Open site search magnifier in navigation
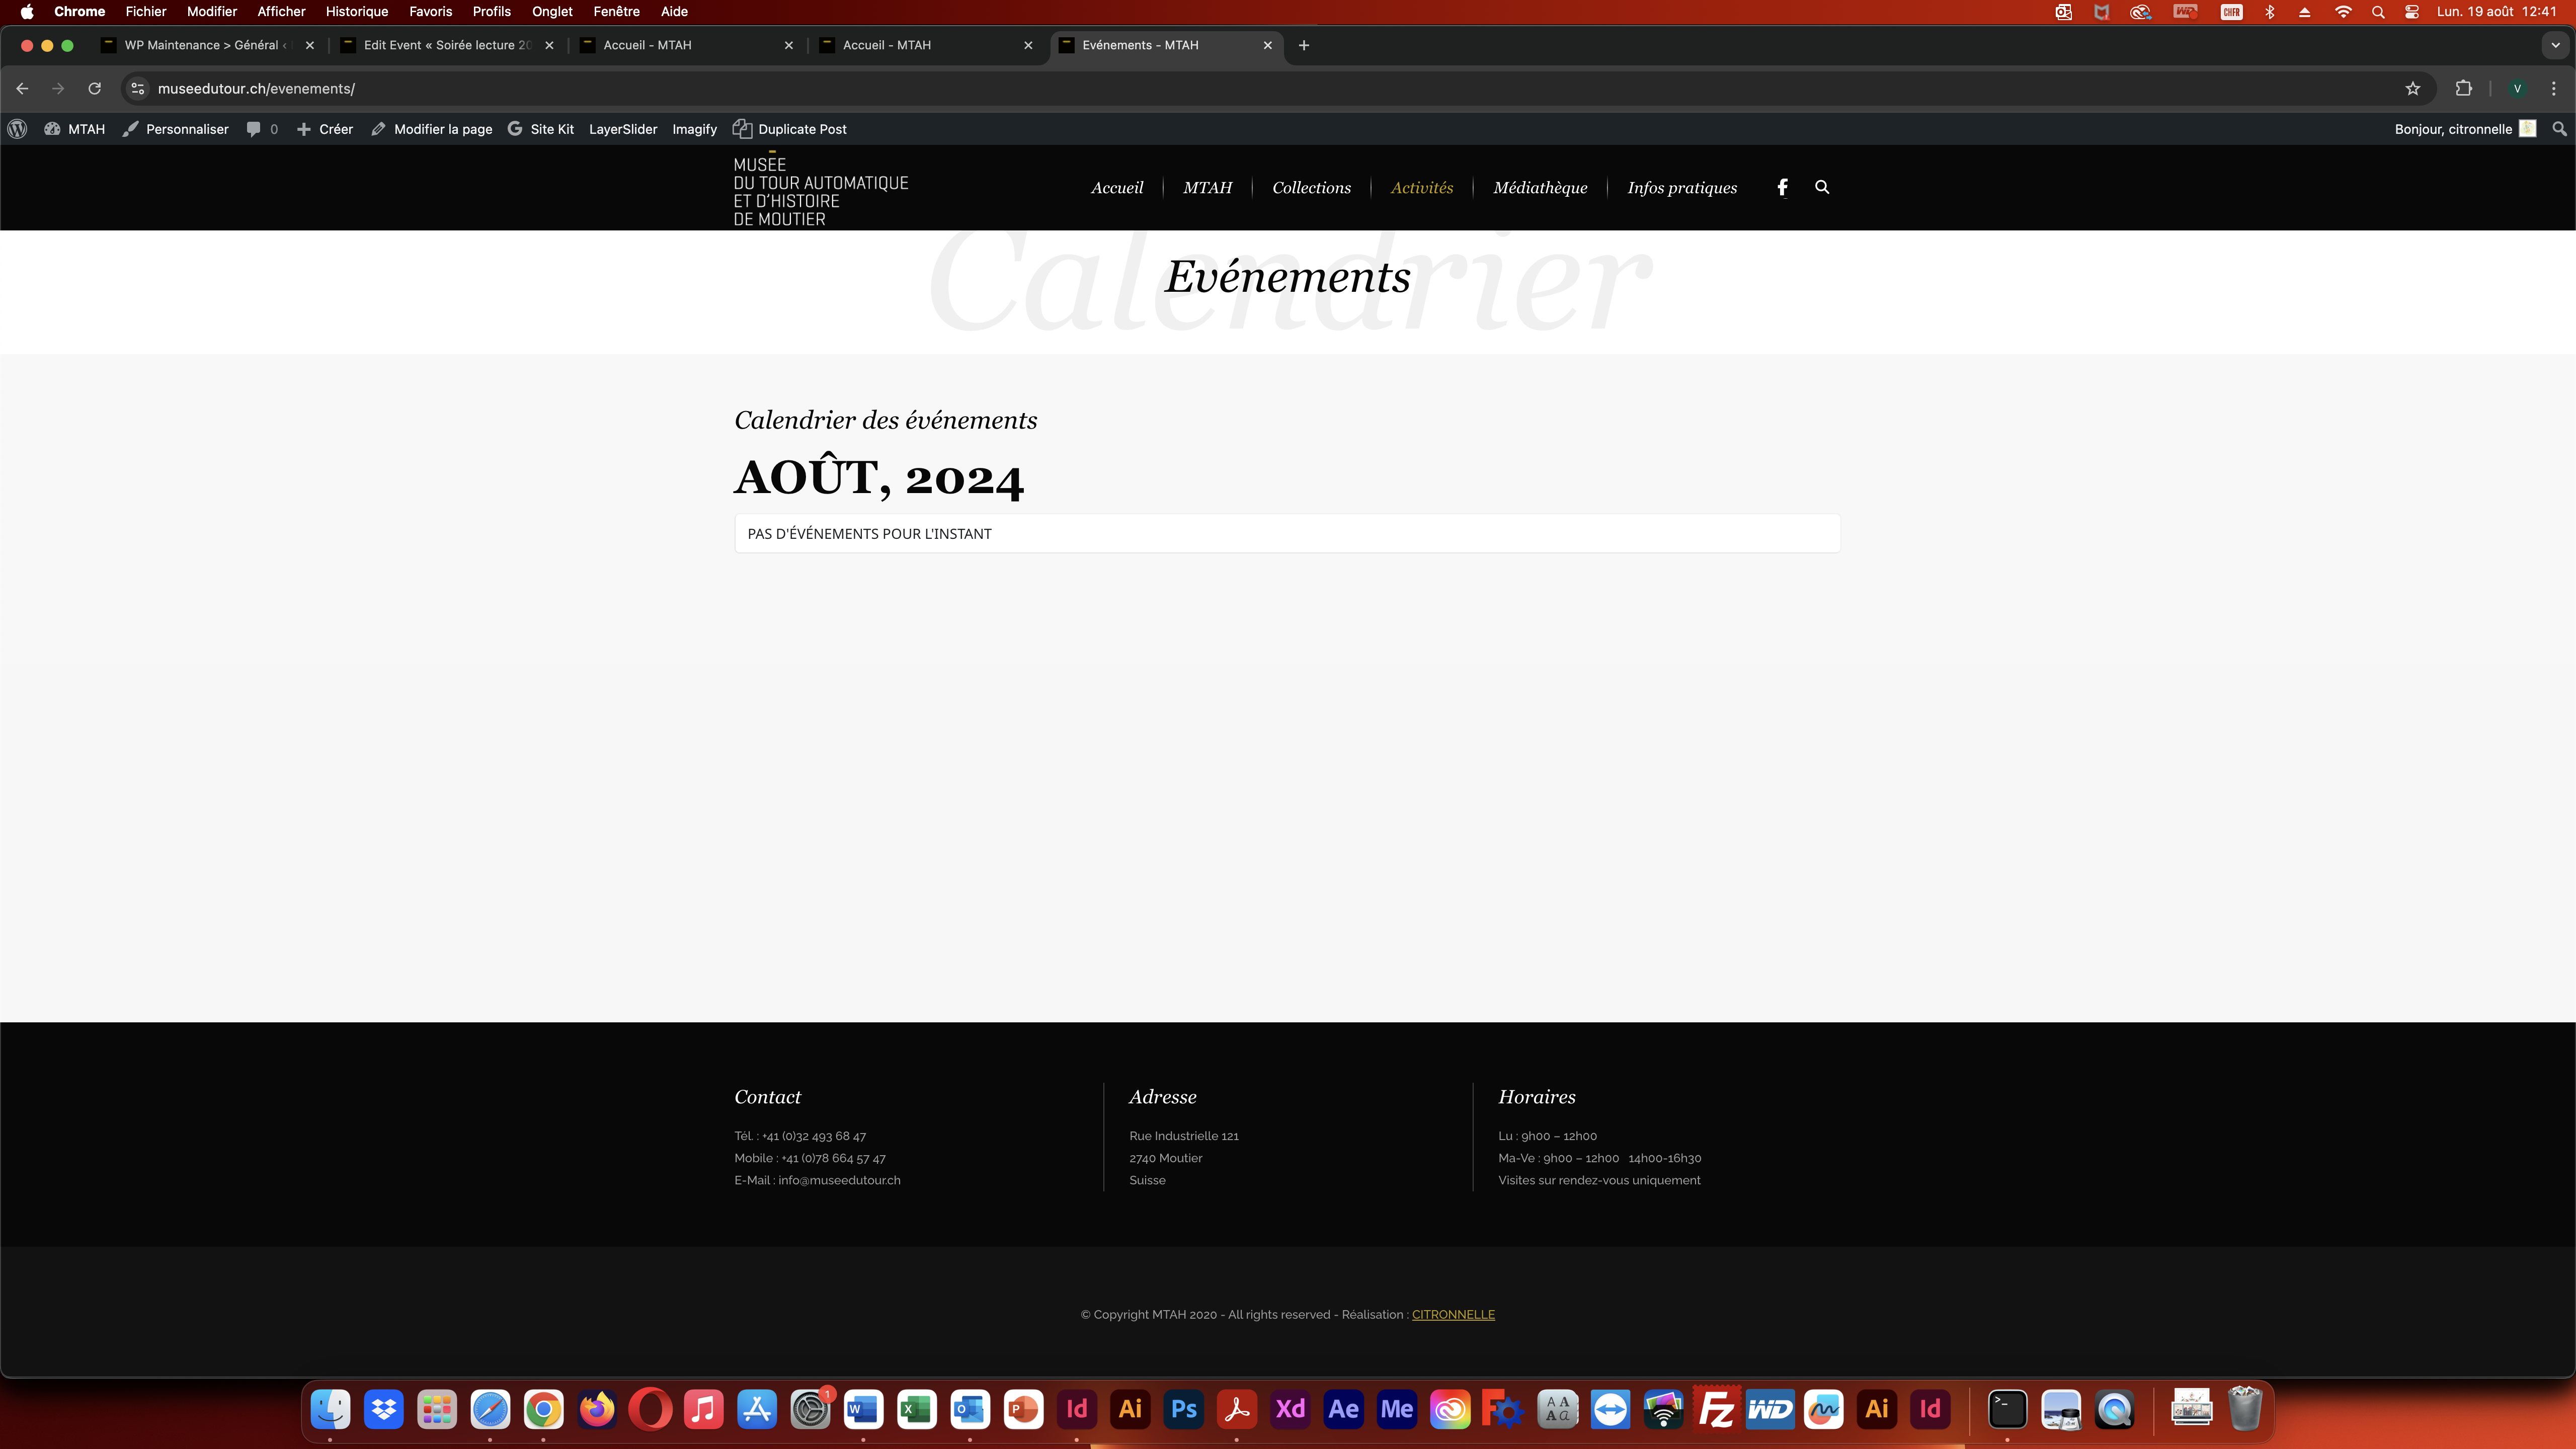Image resolution: width=2576 pixels, height=1449 pixels. (x=1822, y=187)
